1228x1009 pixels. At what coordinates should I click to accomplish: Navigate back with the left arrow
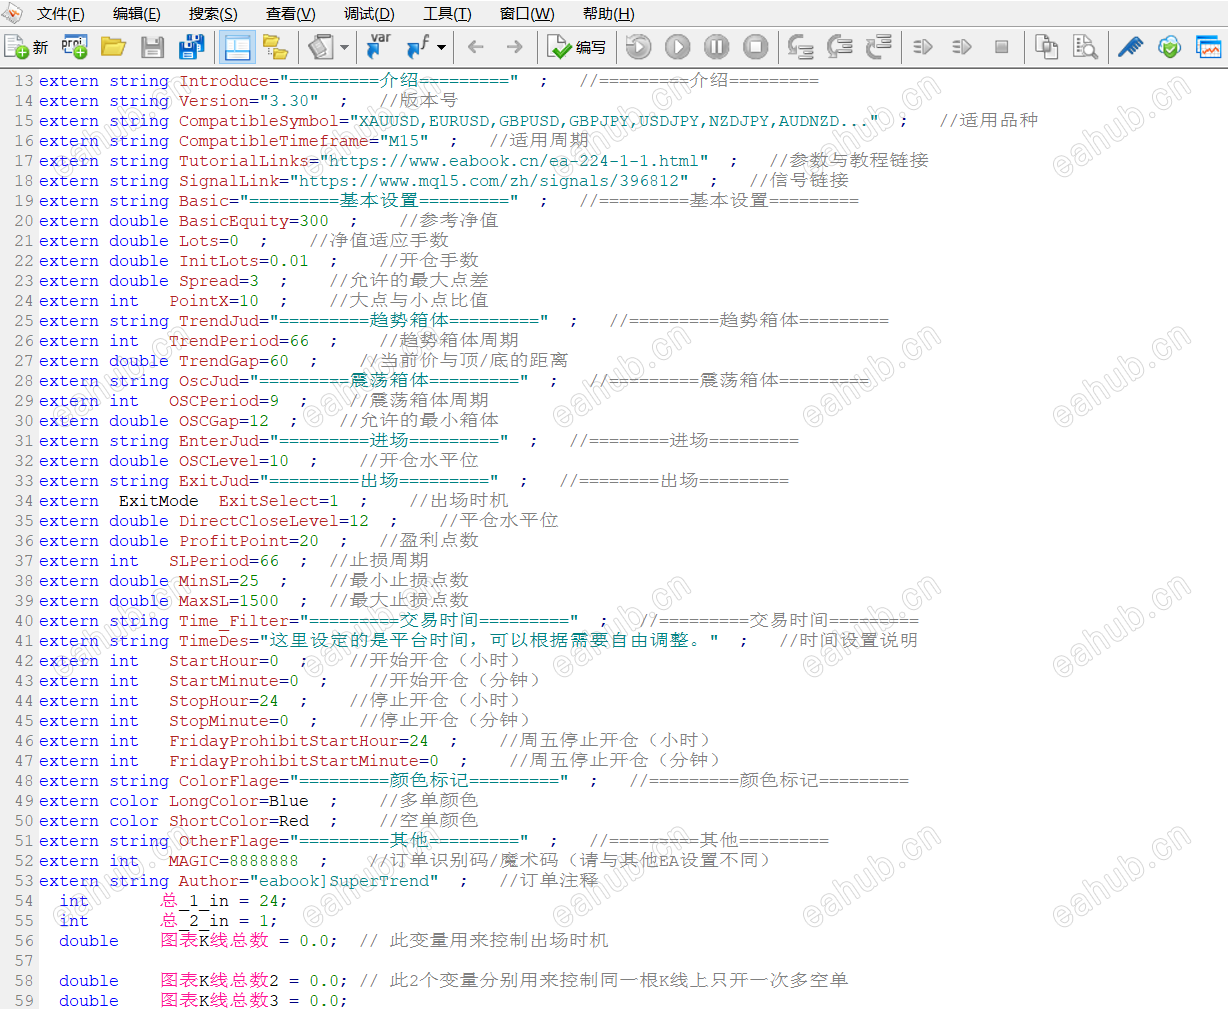pos(476,47)
